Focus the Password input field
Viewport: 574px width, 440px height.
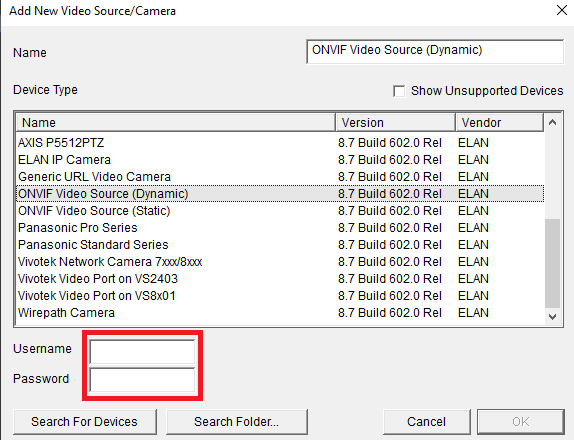(x=142, y=380)
